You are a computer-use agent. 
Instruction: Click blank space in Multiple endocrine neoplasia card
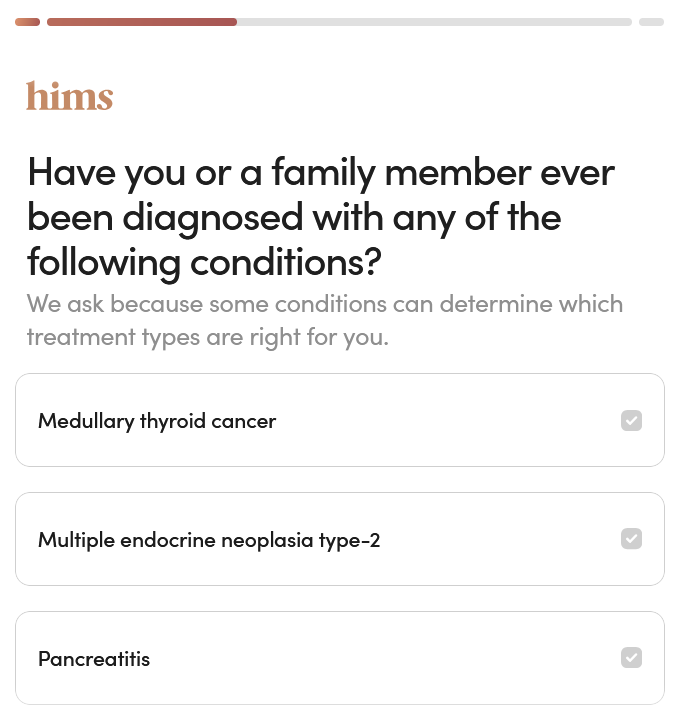click(500, 540)
